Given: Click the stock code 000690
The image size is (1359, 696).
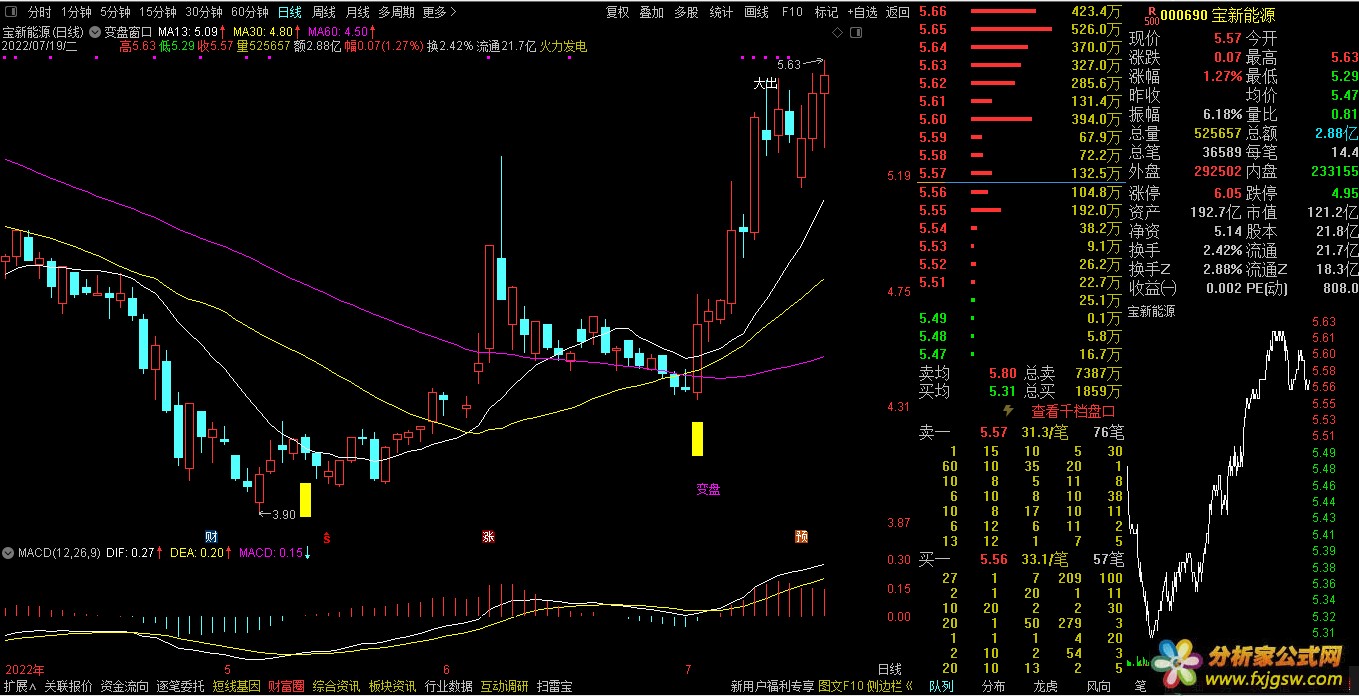Looking at the screenshot, I should coord(1185,15).
